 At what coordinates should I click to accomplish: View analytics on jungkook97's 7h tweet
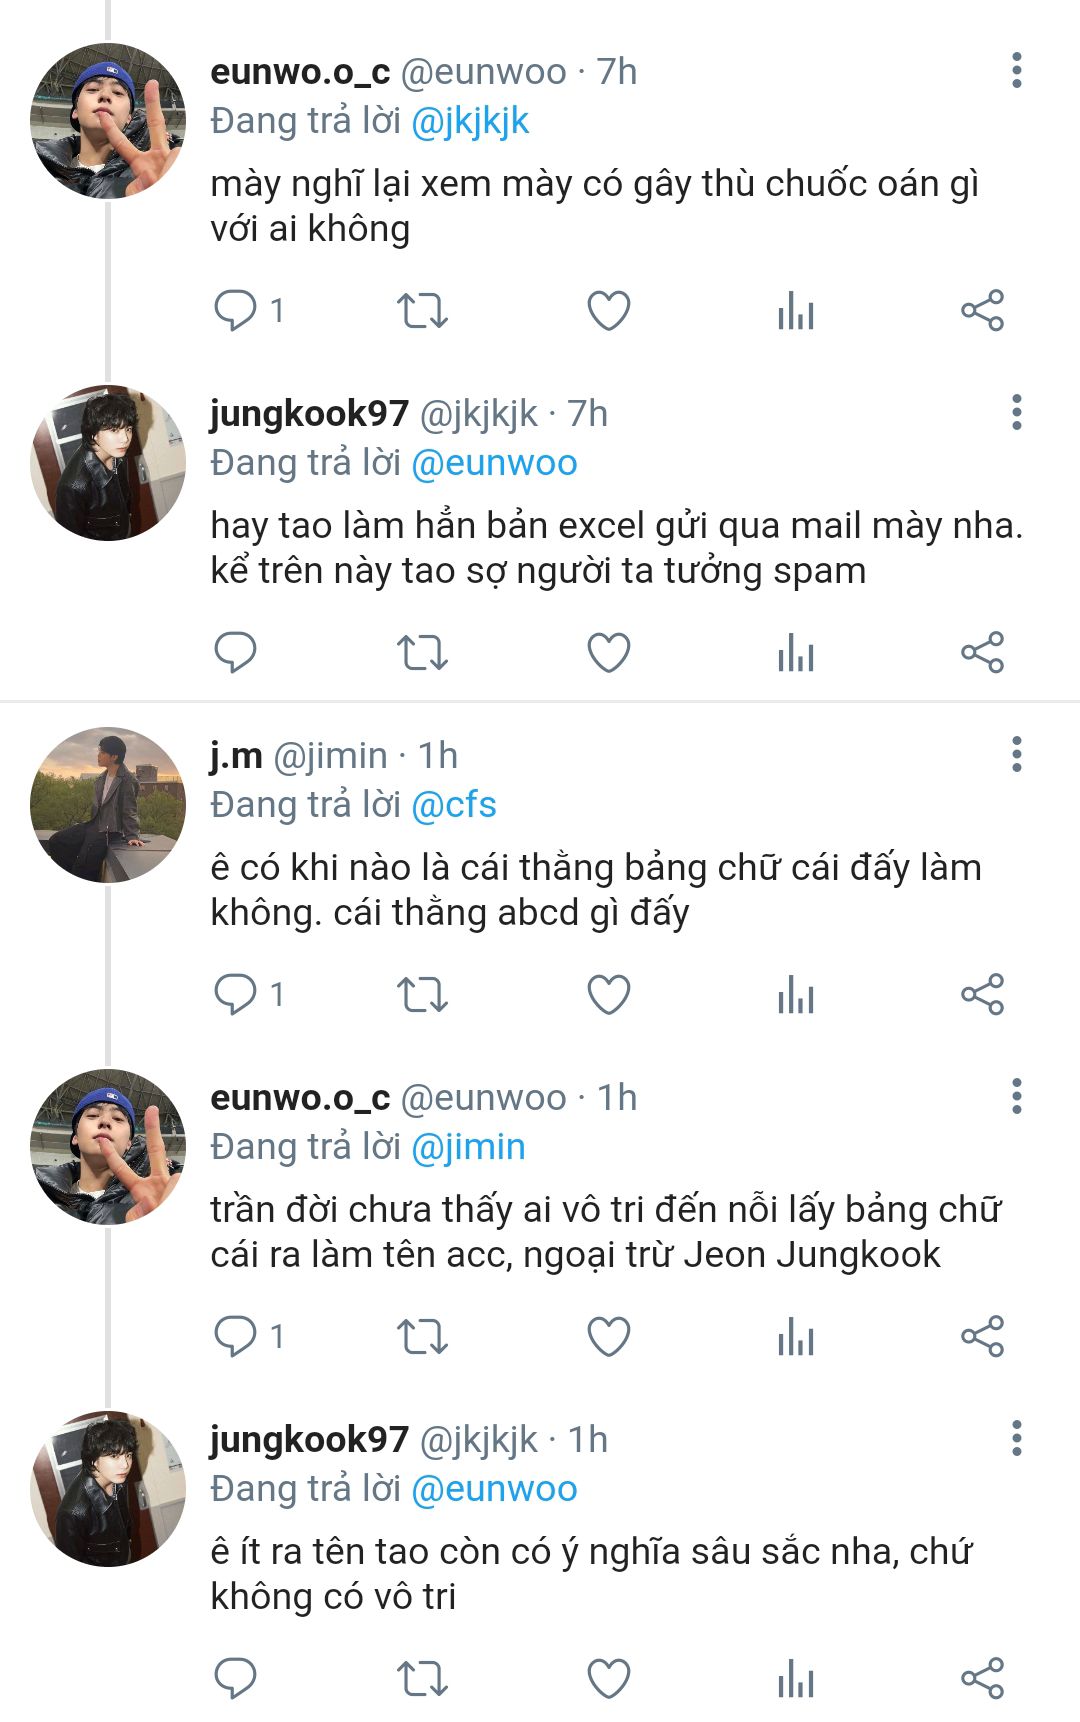pyautogui.click(x=796, y=653)
